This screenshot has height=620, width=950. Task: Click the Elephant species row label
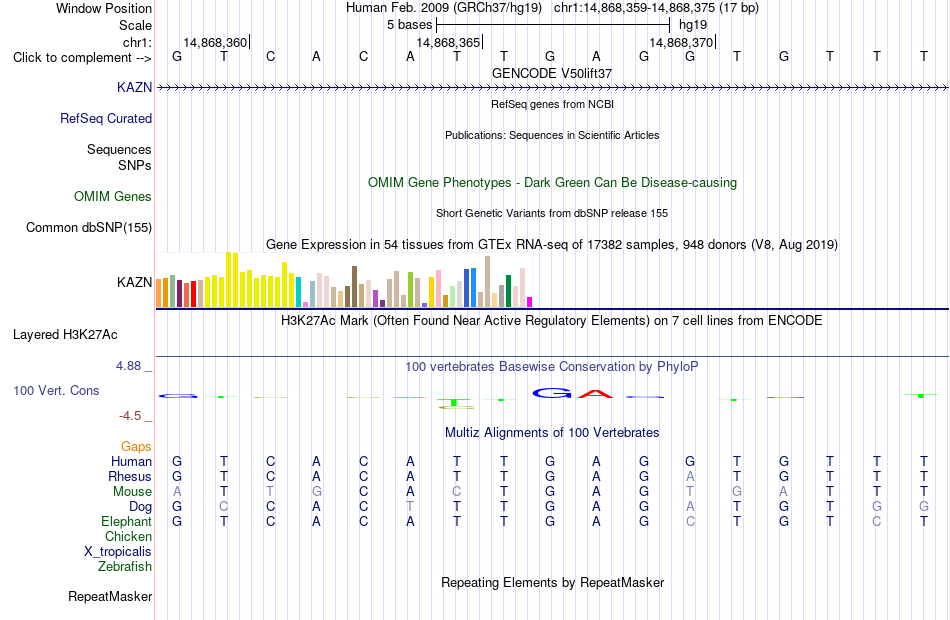point(127,521)
